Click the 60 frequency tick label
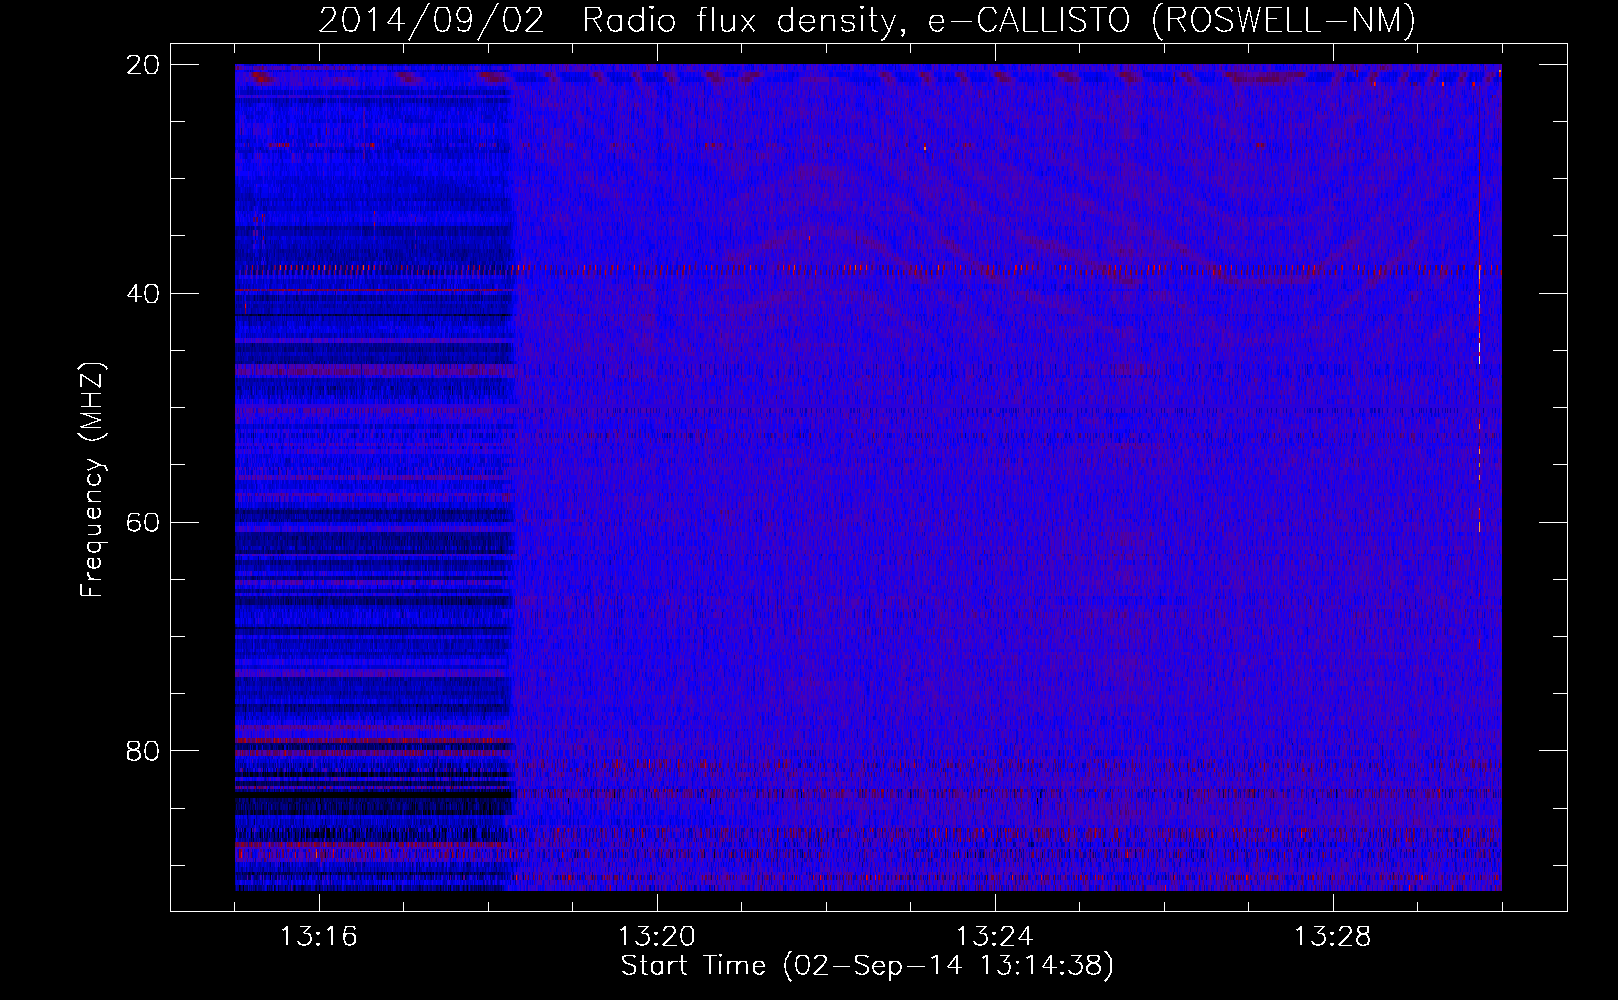Screen dimensions: 1618x1000 [144, 522]
